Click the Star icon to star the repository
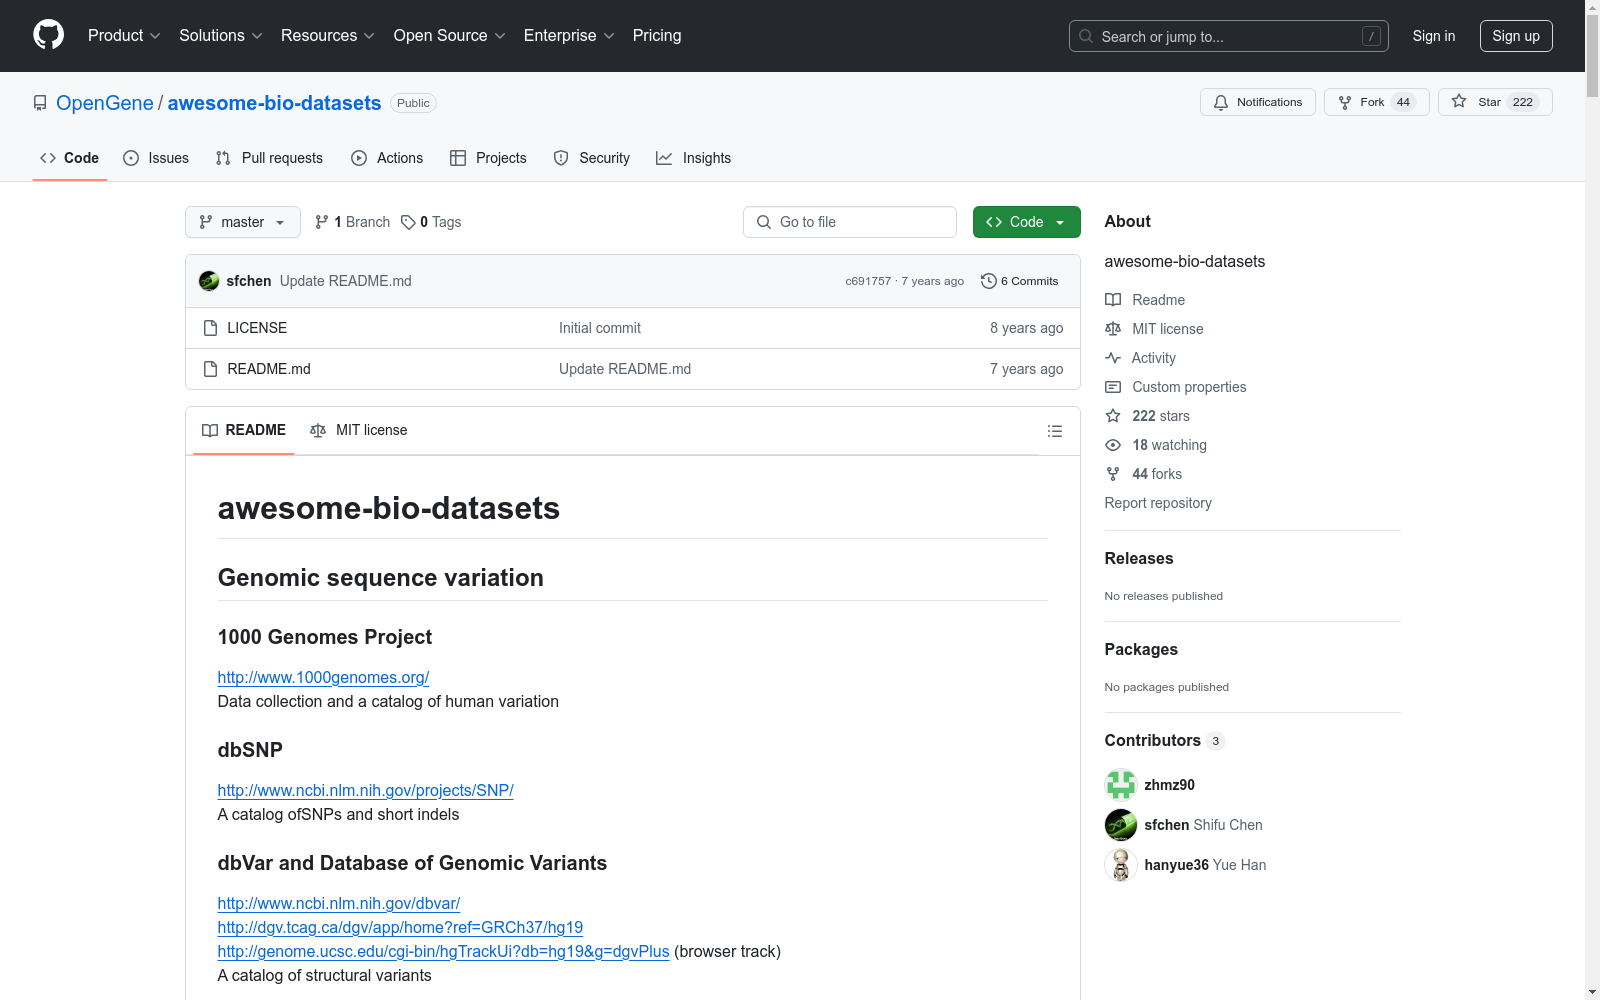Image resolution: width=1600 pixels, height=1000 pixels. coord(1459,102)
